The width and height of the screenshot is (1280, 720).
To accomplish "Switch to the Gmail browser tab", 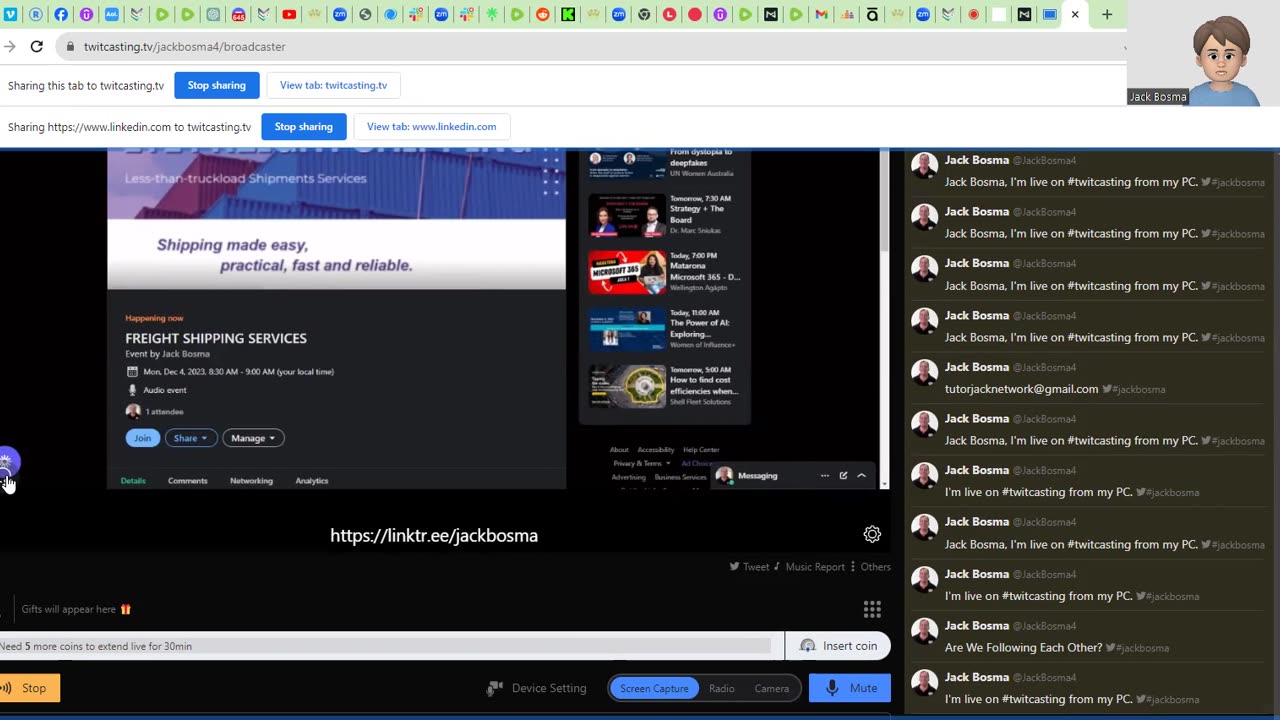I will tap(821, 15).
